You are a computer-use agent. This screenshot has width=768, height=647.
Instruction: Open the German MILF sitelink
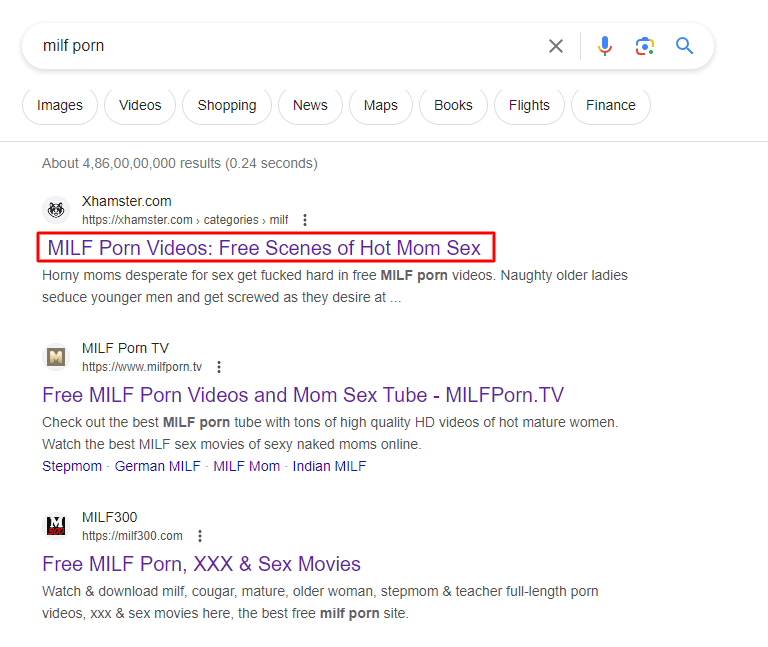[158, 466]
